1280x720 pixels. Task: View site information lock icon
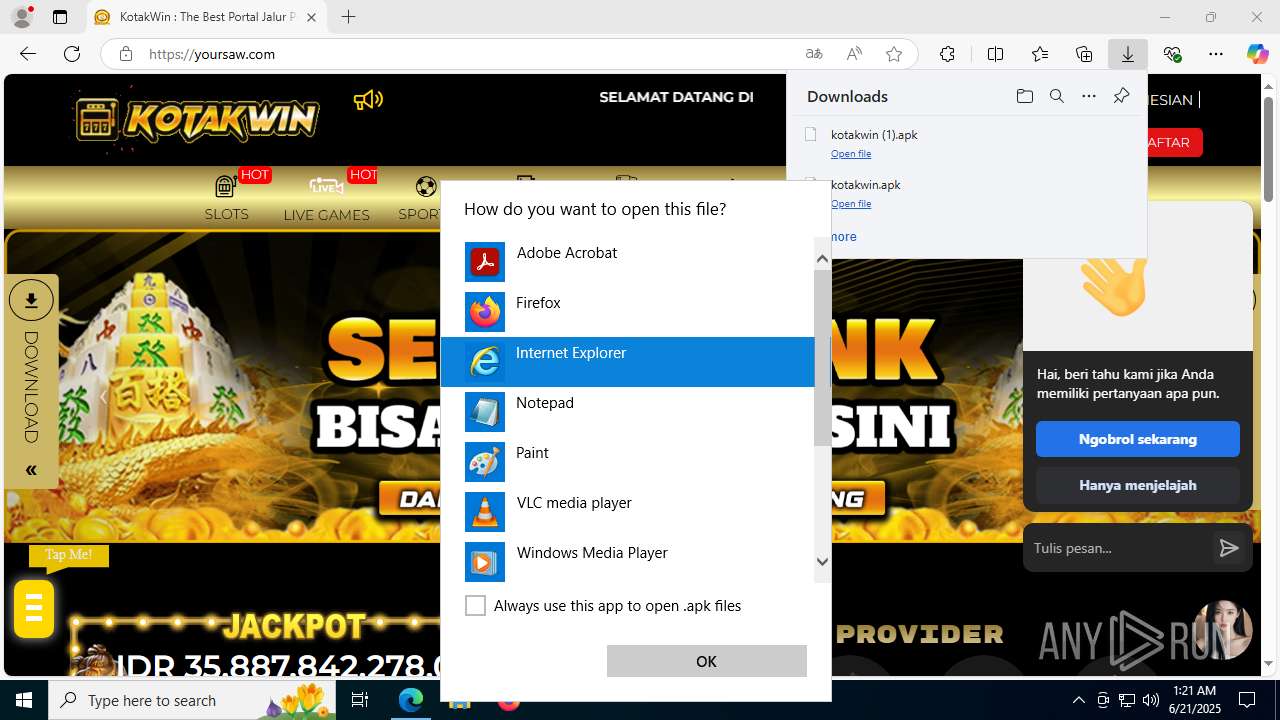click(x=125, y=54)
